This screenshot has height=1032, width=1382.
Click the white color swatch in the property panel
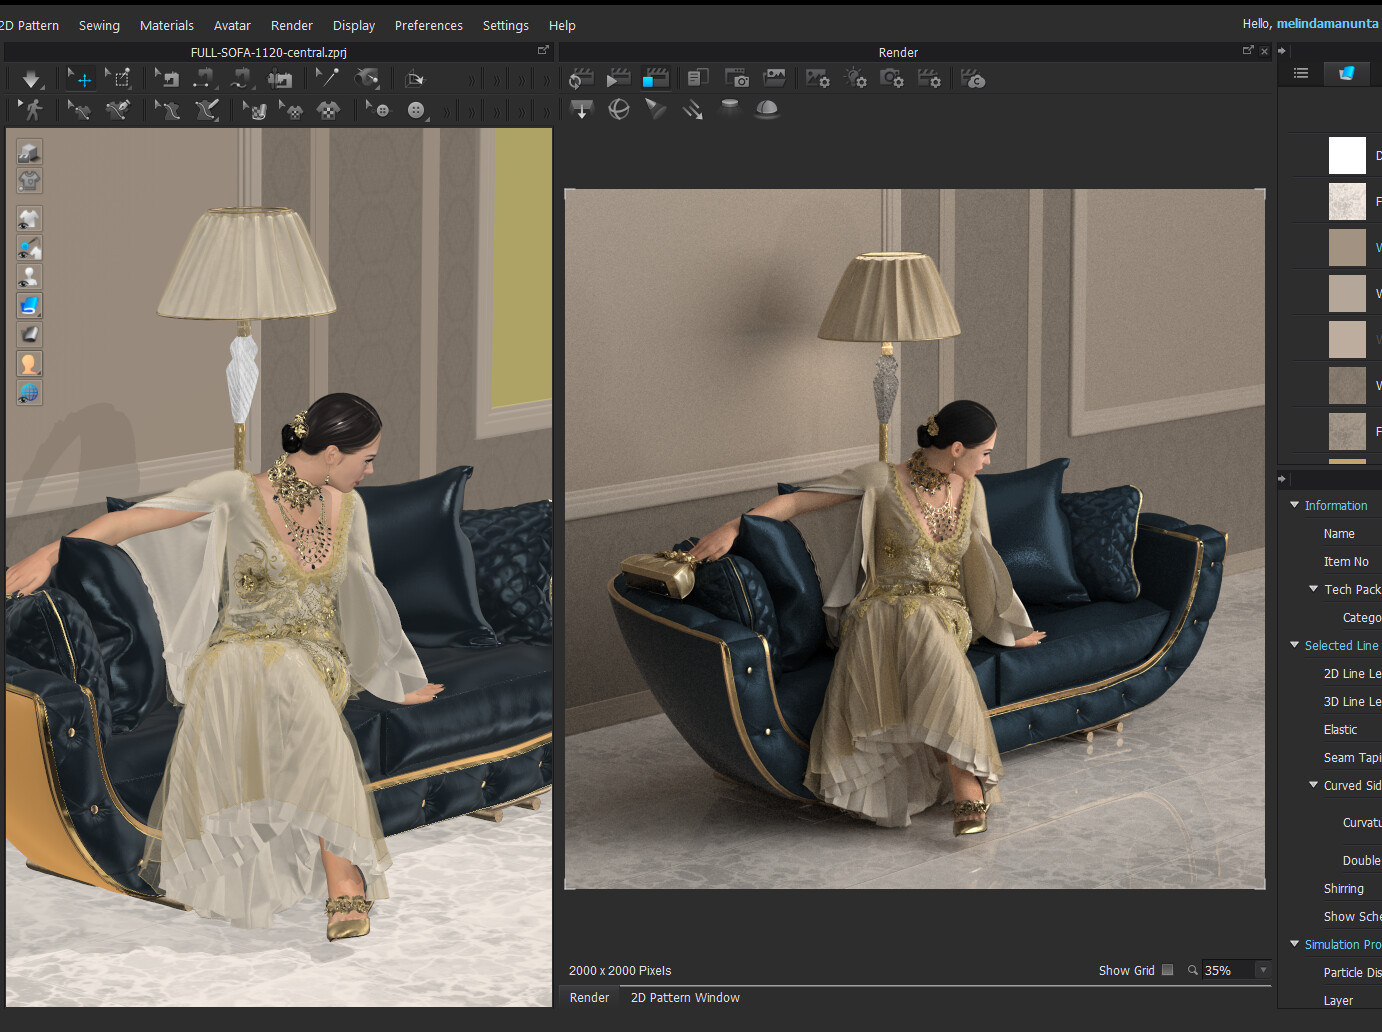pyautogui.click(x=1347, y=155)
